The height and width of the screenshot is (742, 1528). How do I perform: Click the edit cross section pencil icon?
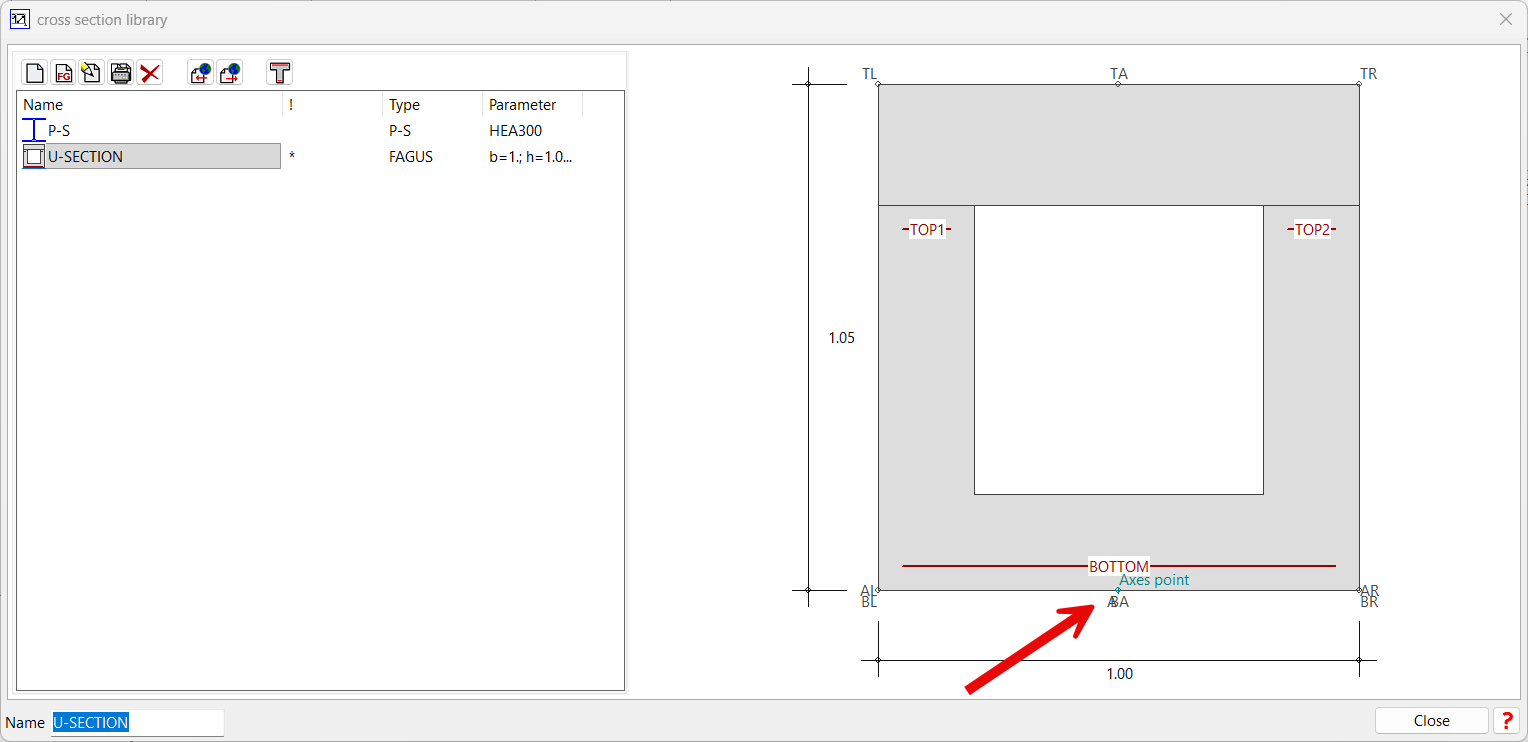[x=91, y=72]
